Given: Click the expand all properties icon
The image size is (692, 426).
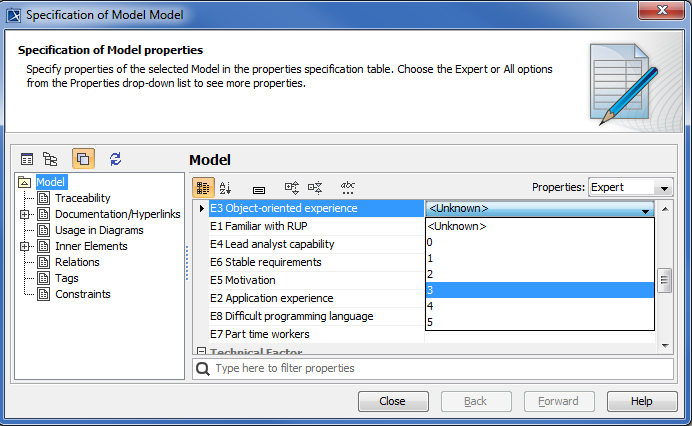Looking at the screenshot, I should pyautogui.click(x=292, y=187).
